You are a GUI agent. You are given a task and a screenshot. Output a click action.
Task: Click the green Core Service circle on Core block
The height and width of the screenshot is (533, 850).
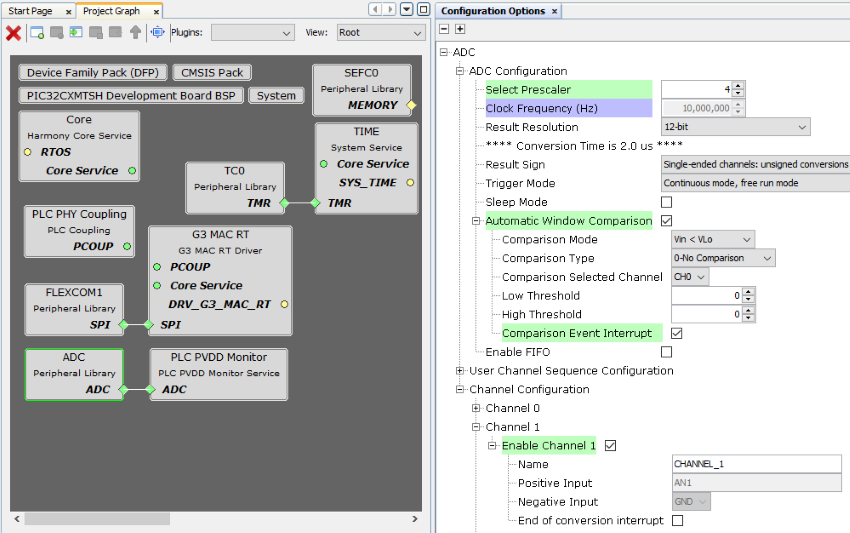[x=132, y=171]
